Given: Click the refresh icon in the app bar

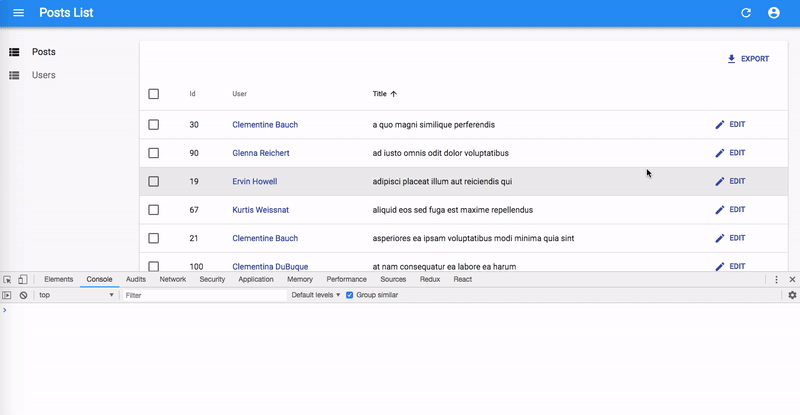Looking at the screenshot, I should (x=745, y=13).
